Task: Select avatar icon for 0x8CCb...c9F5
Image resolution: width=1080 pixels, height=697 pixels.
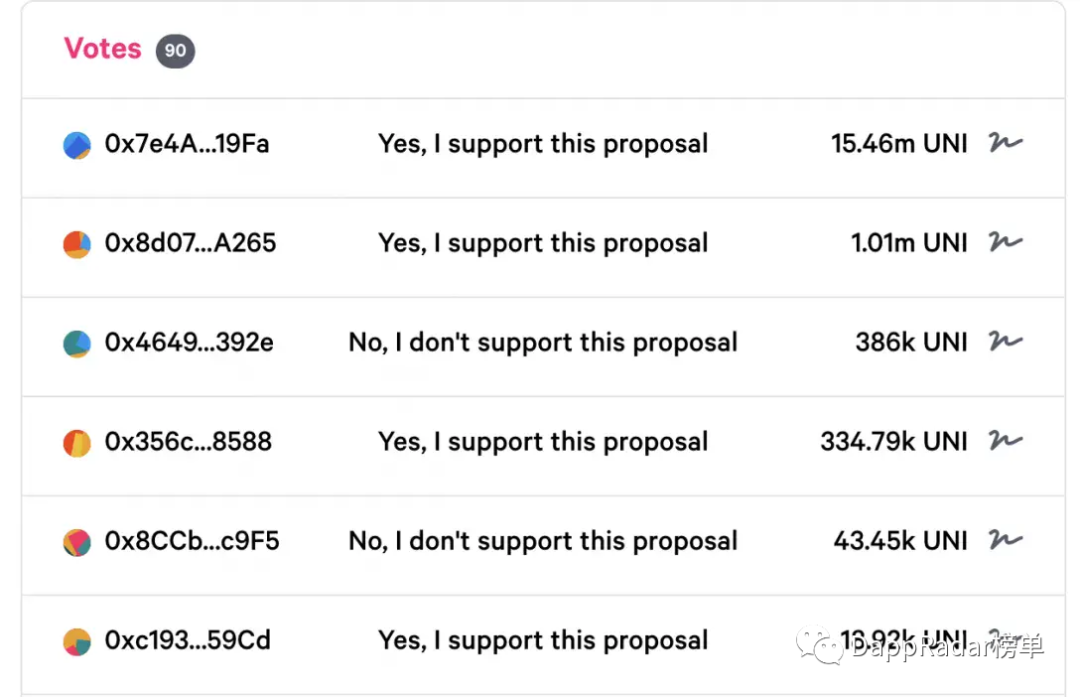Action: (x=77, y=543)
